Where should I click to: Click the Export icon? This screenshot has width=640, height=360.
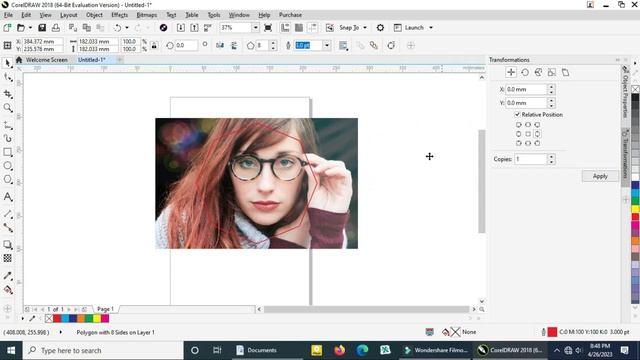coord(194,28)
